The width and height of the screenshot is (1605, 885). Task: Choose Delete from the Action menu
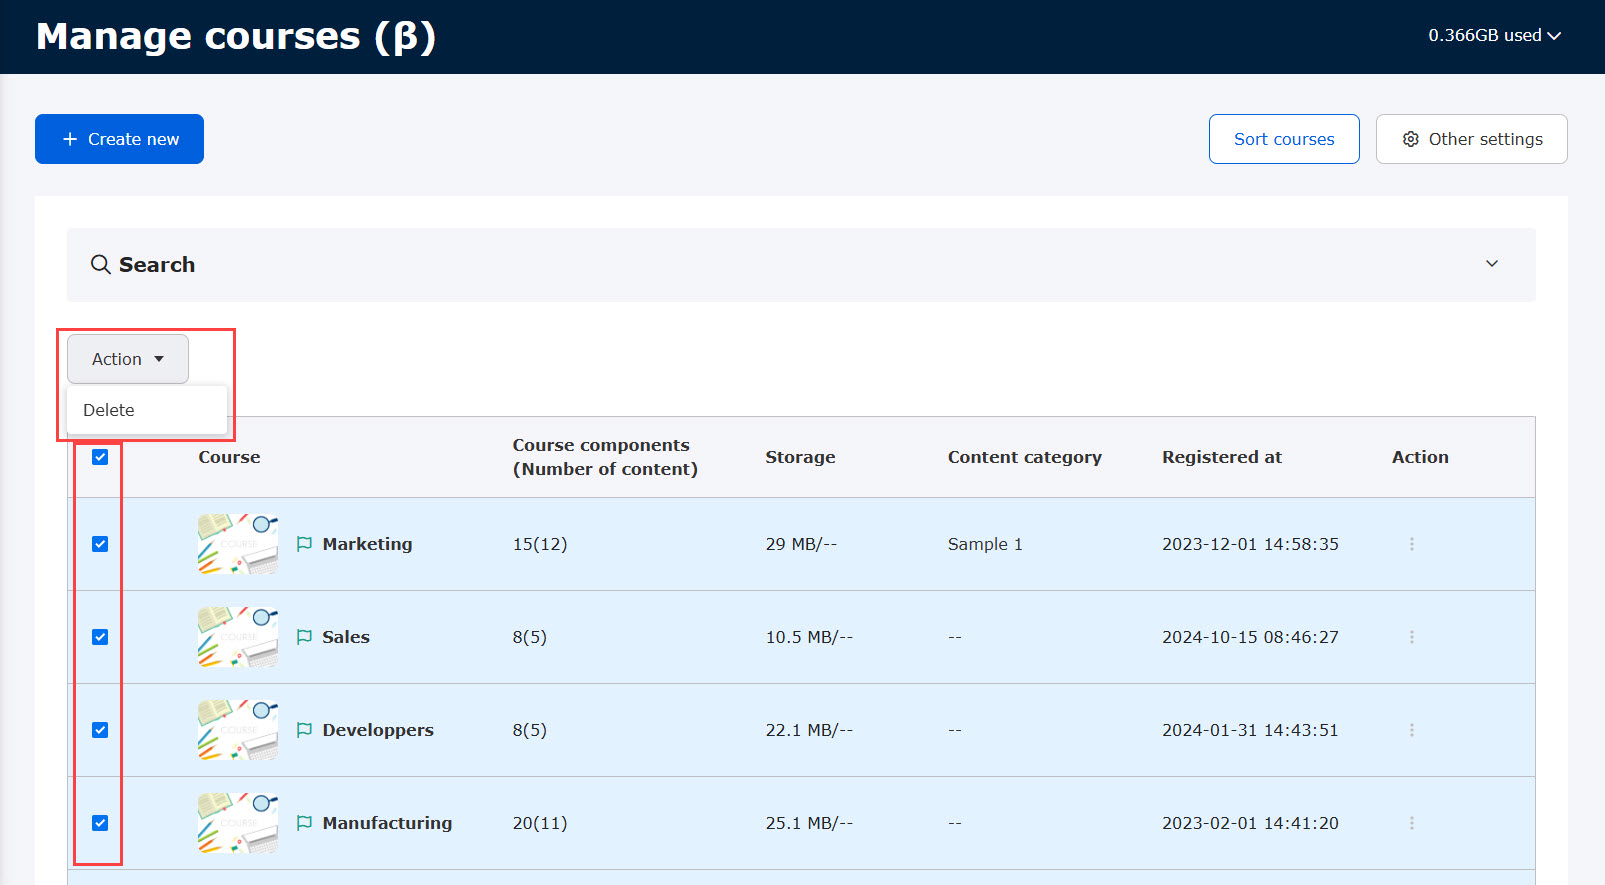pos(109,410)
